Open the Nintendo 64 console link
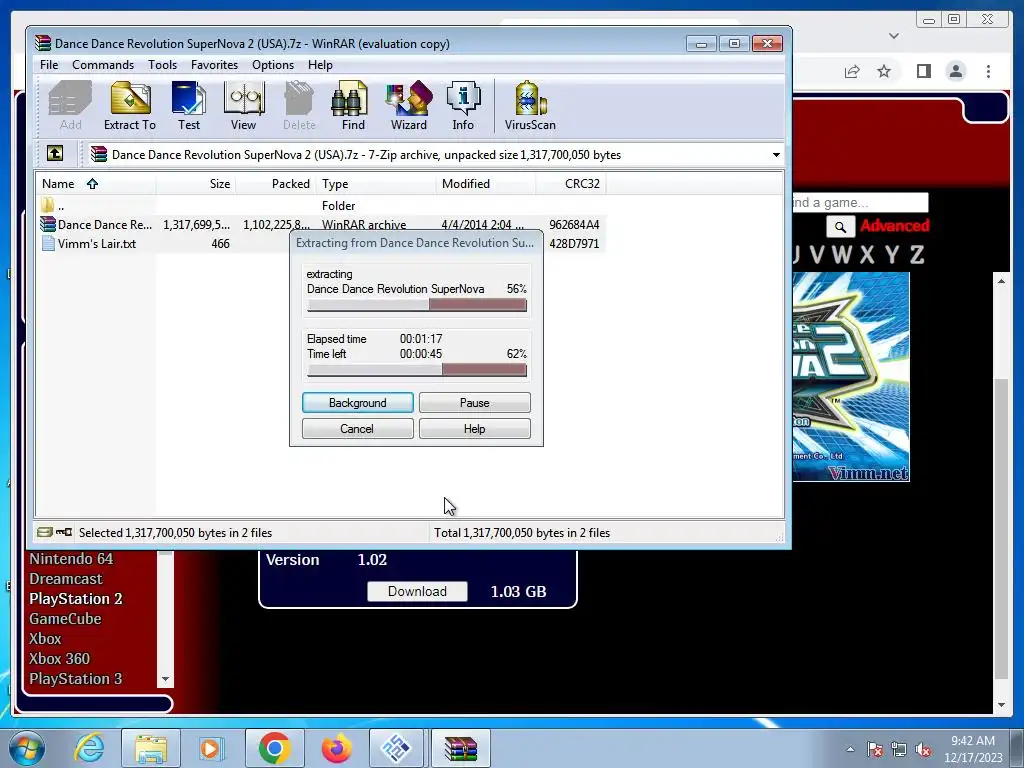Image resolution: width=1024 pixels, height=768 pixels. [x=71, y=559]
